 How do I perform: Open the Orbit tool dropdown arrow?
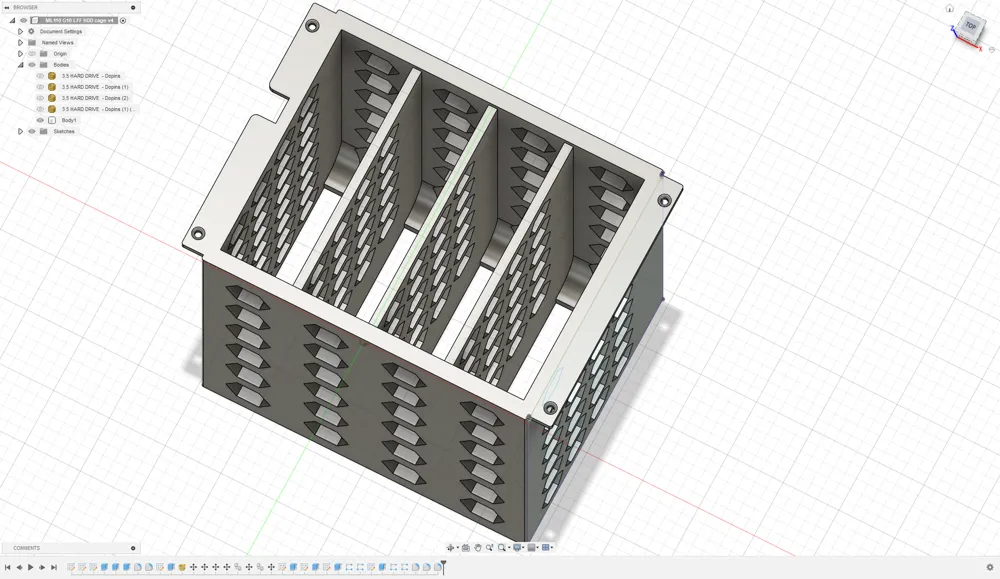(x=458, y=547)
